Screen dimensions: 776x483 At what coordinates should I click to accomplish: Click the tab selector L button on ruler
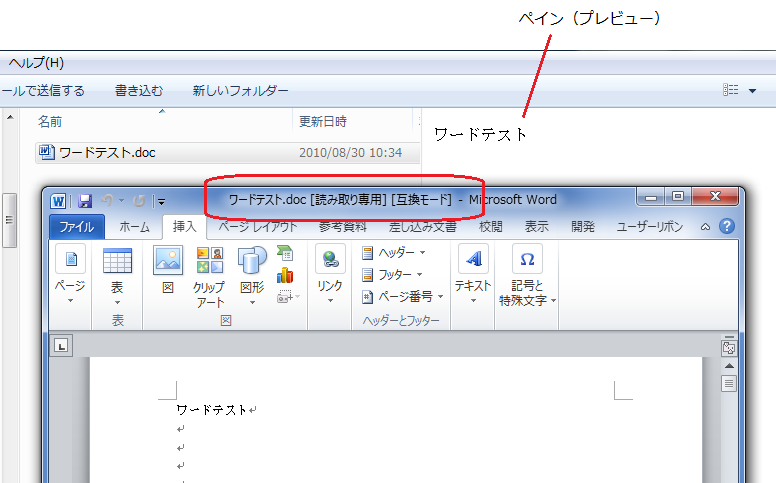(x=61, y=346)
